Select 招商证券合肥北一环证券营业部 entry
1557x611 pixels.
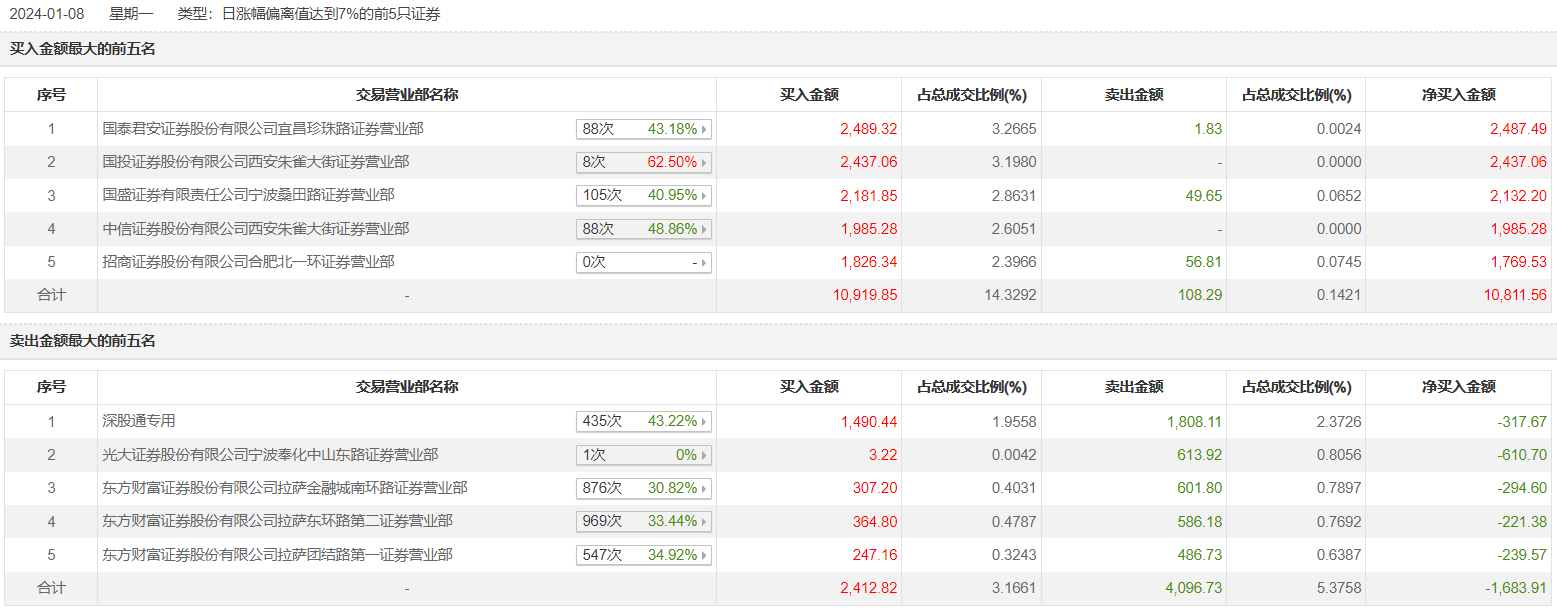click(249, 262)
